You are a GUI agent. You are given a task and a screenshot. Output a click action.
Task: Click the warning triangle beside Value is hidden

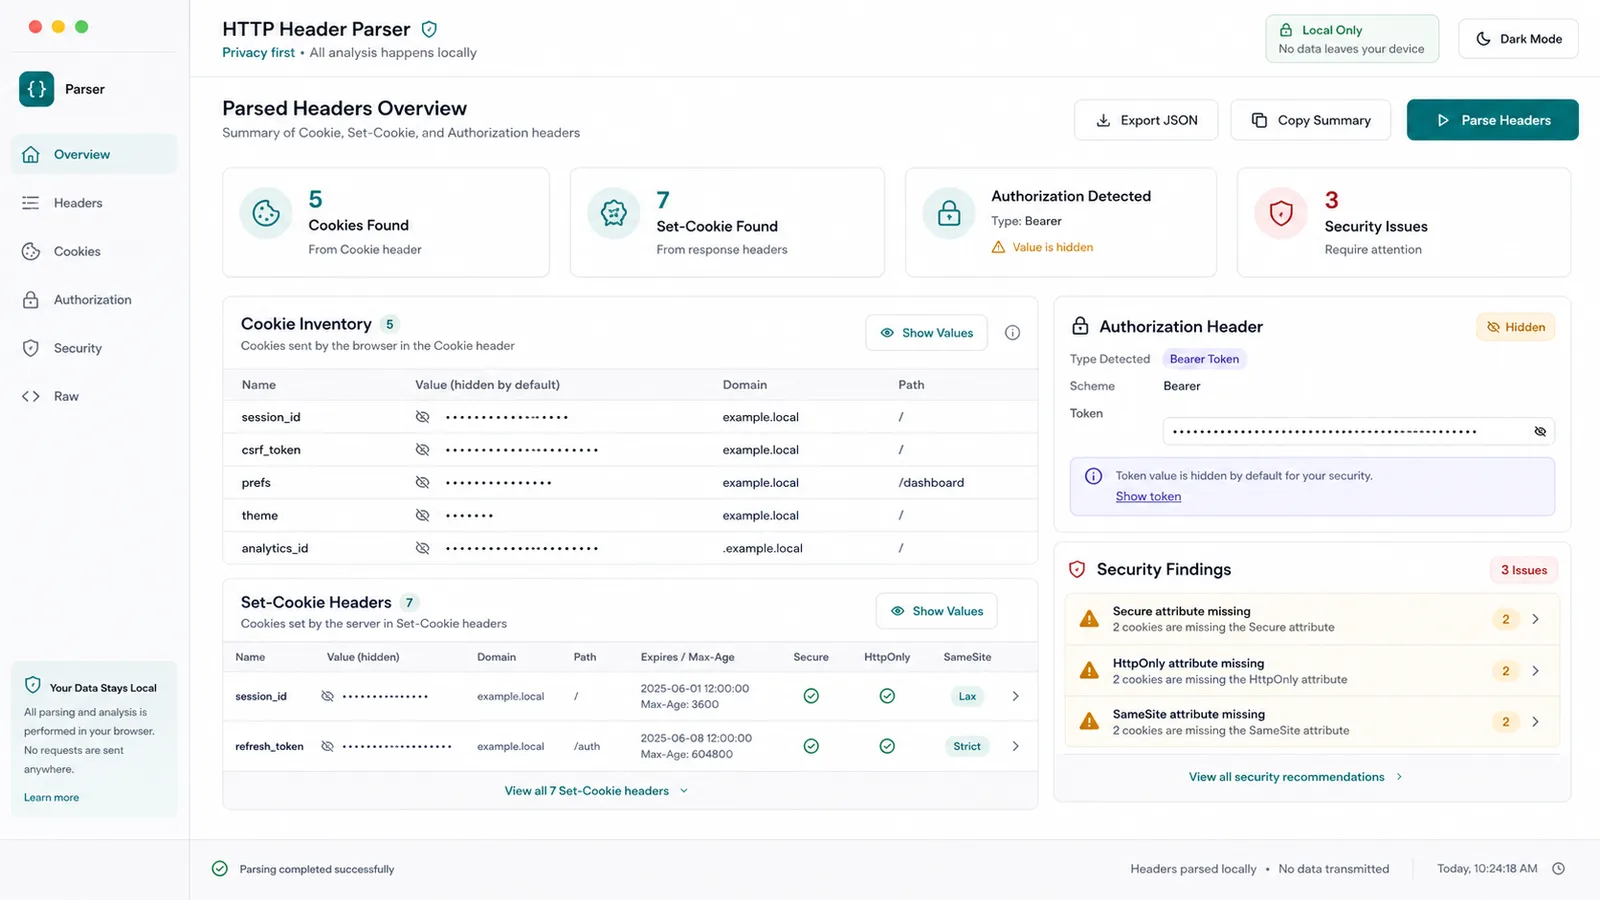click(x=998, y=247)
